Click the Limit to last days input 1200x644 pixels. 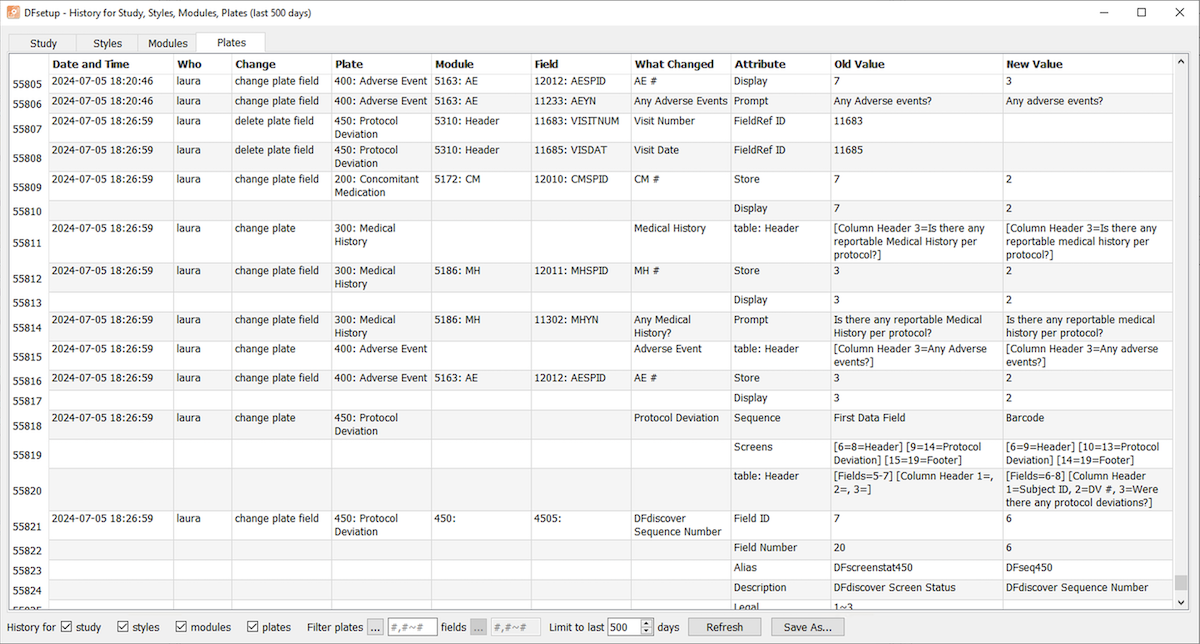623,627
